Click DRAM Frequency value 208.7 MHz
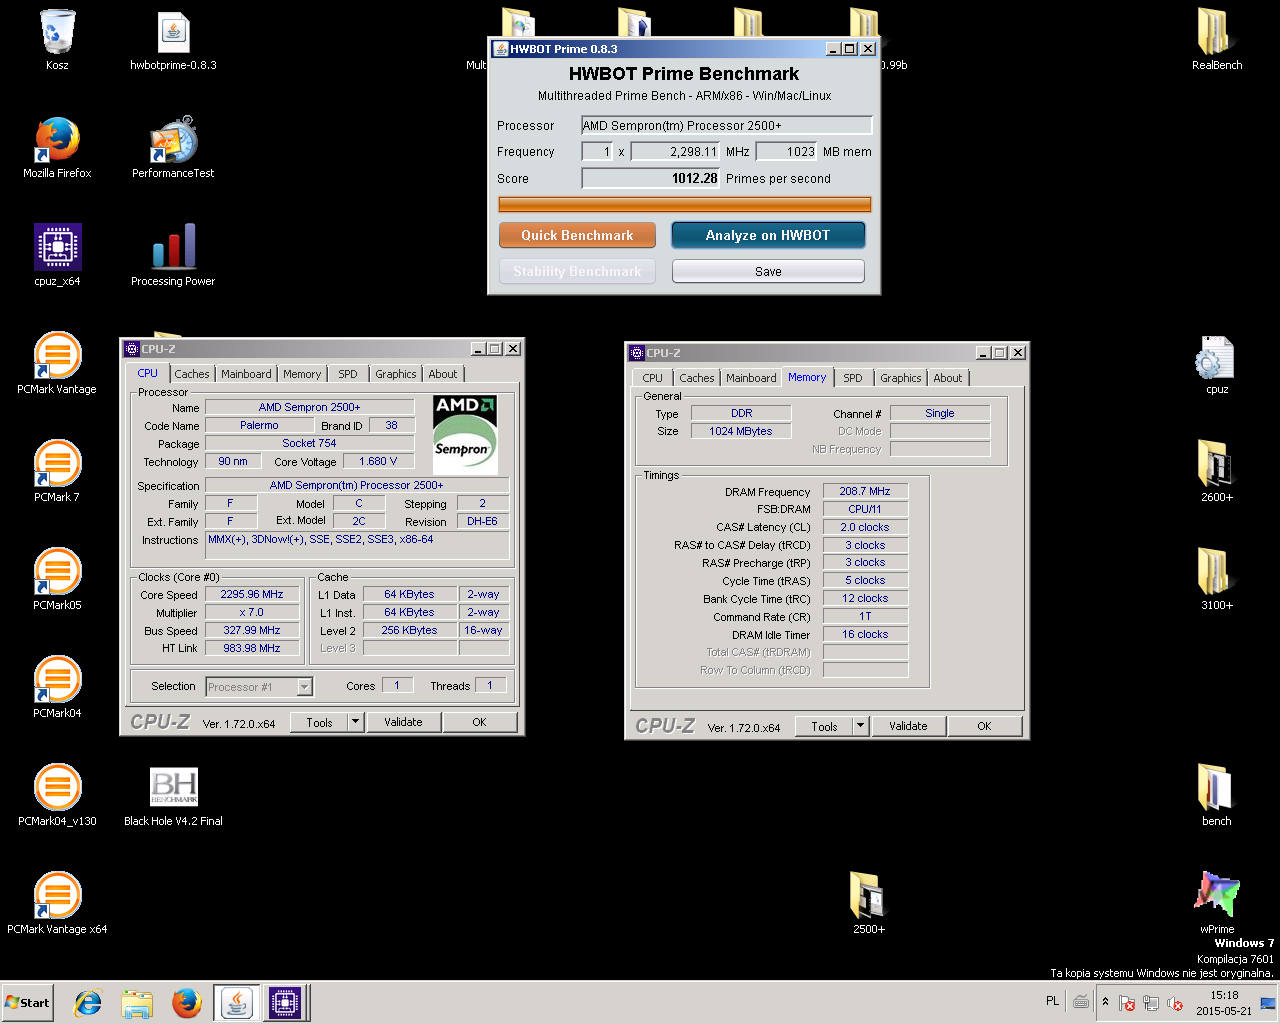This screenshot has height=1024, width=1280. (x=865, y=491)
